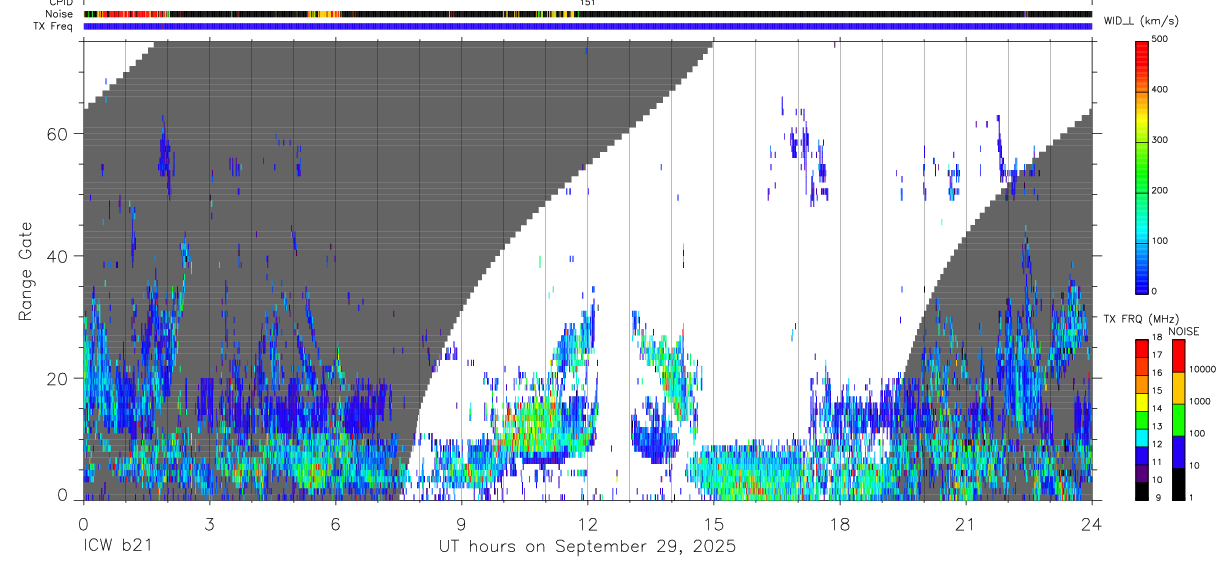Click the Noise strip above the plot
Image resolution: width=1228 pixels, height=567 pixels.
[x=588, y=14]
